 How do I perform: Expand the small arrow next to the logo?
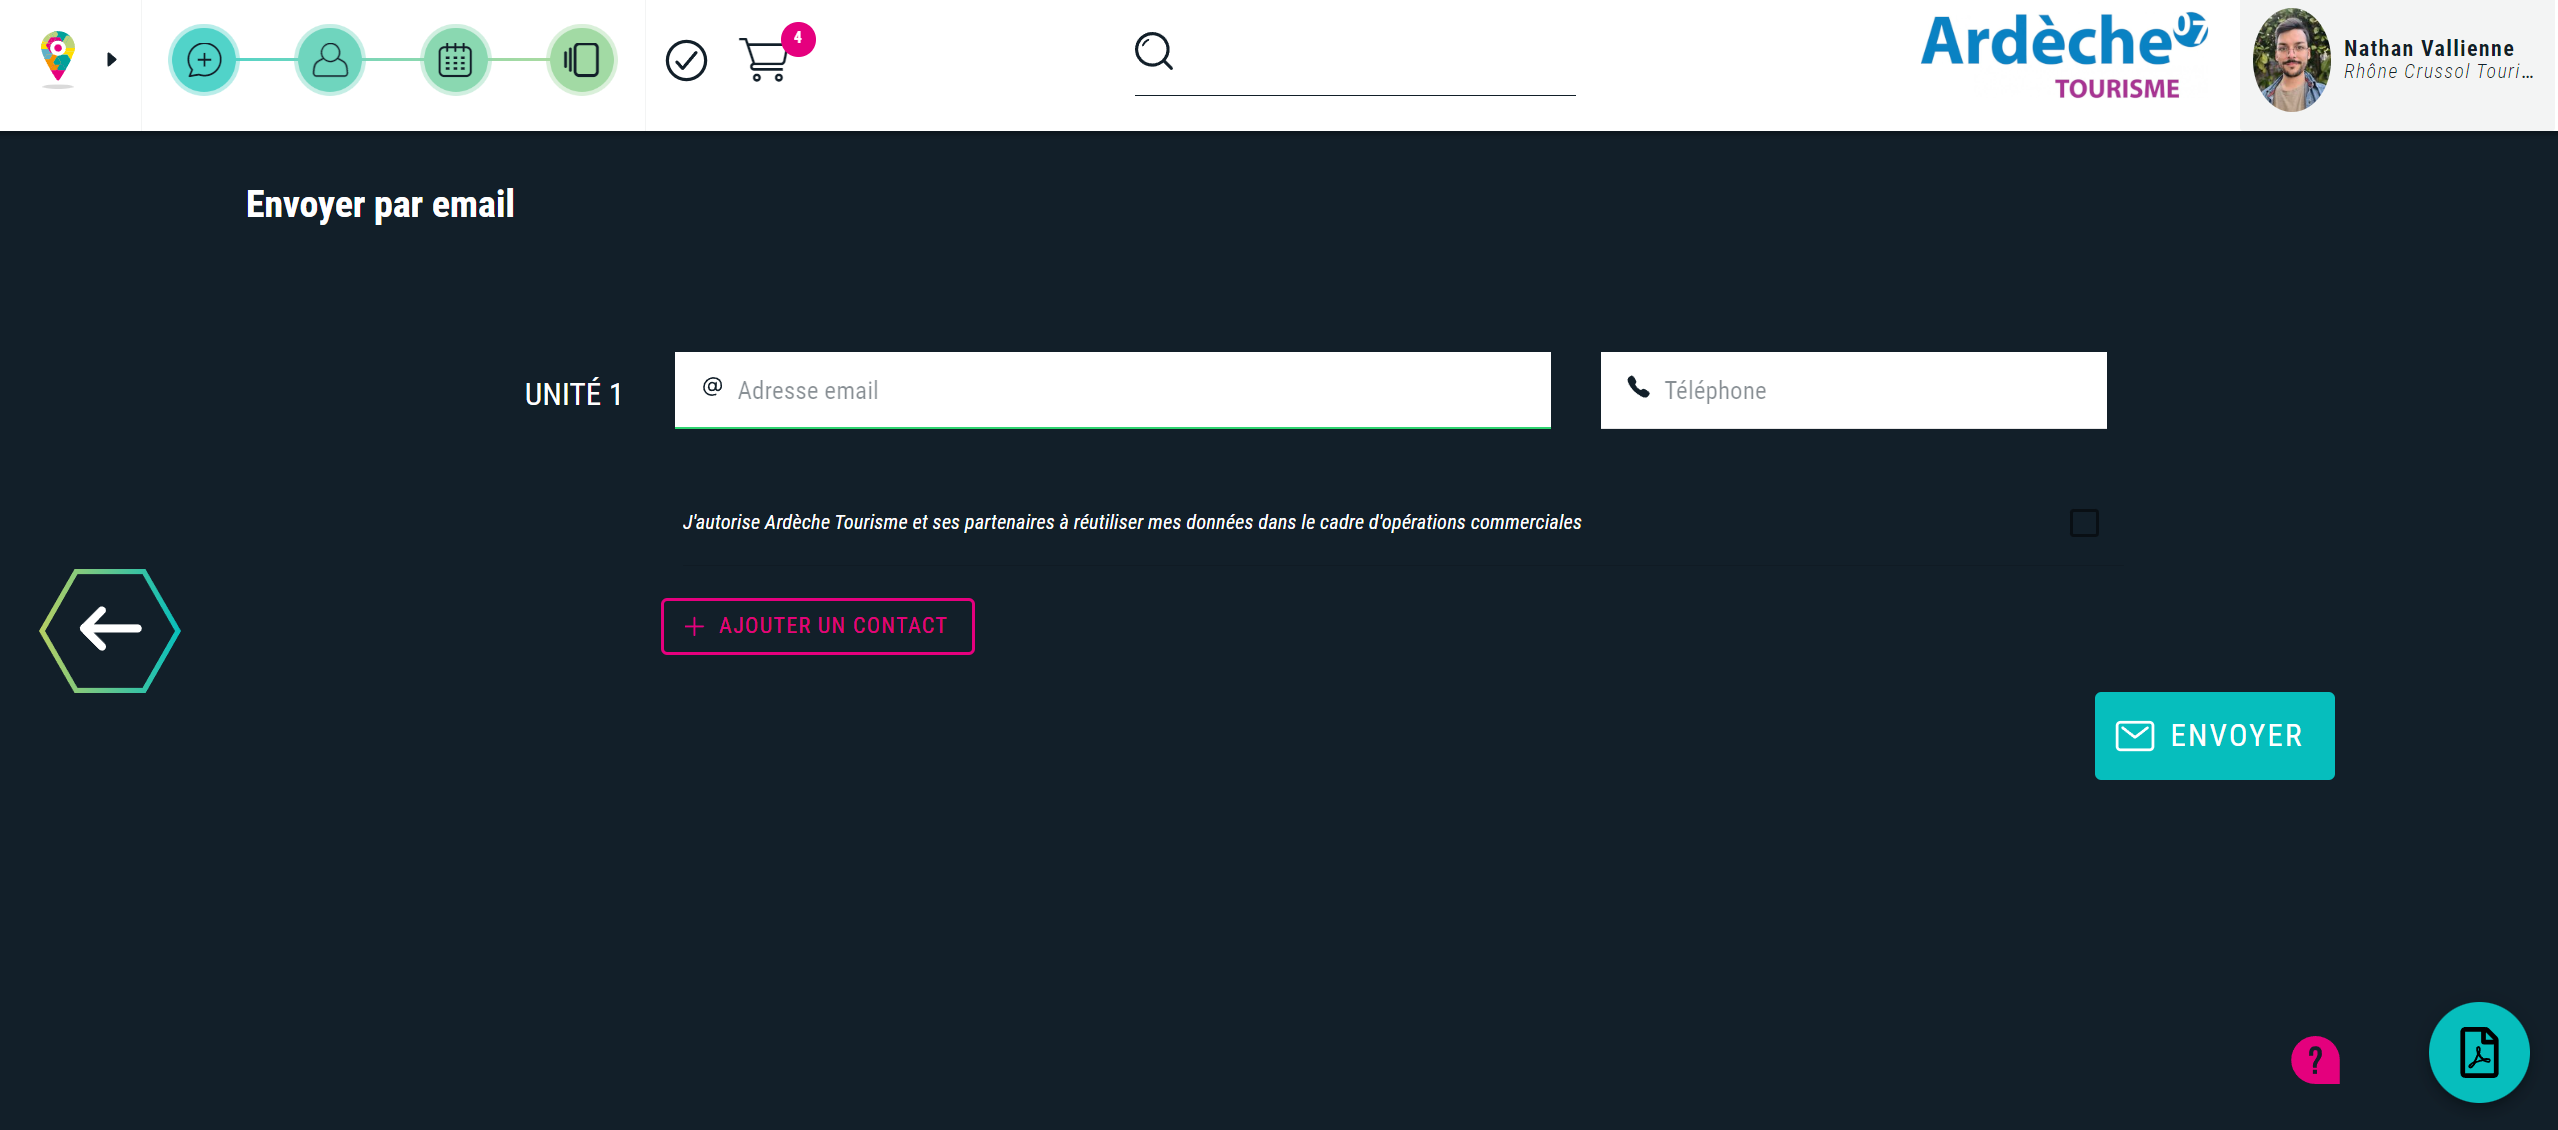coord(112,60)
